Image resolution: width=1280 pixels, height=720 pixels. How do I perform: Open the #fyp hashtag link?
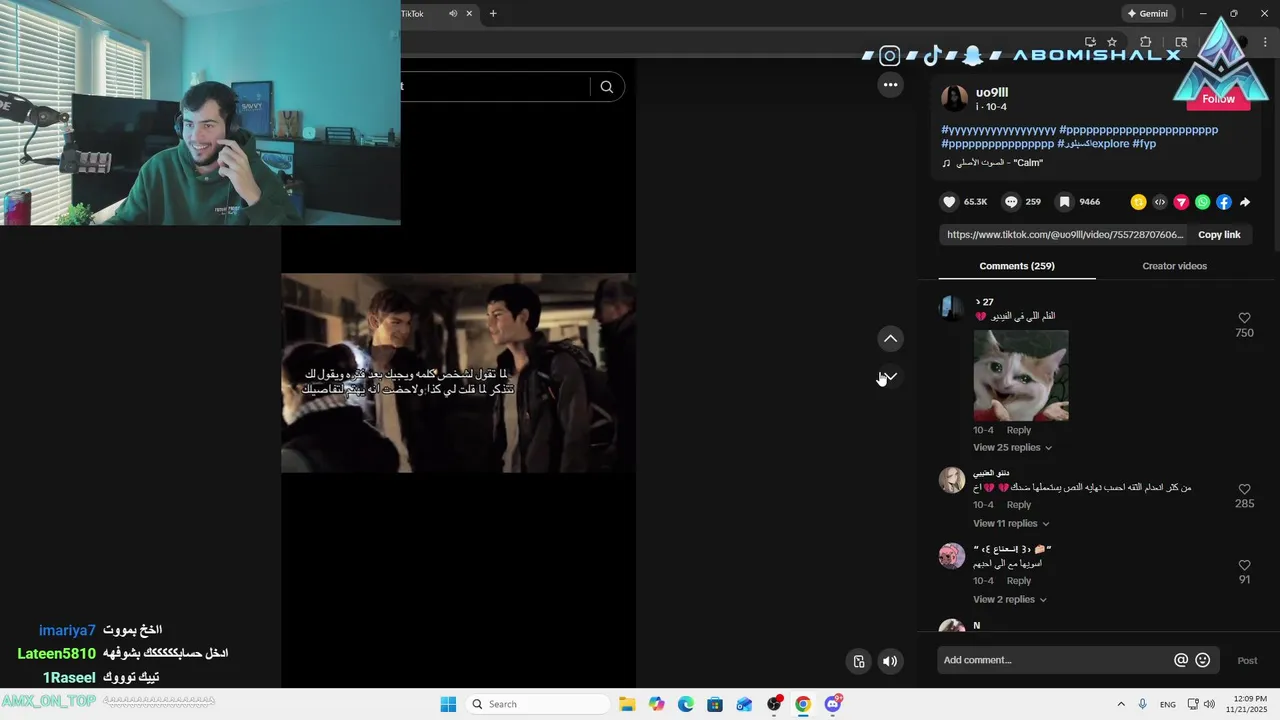click(1144, 144)
